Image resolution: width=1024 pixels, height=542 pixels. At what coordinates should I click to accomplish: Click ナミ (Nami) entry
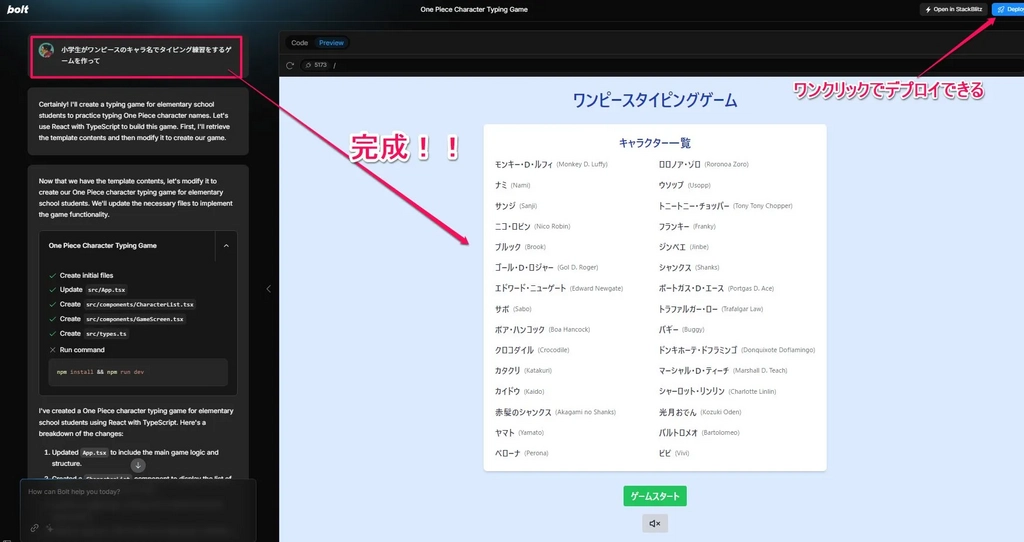tap(512, 185)
